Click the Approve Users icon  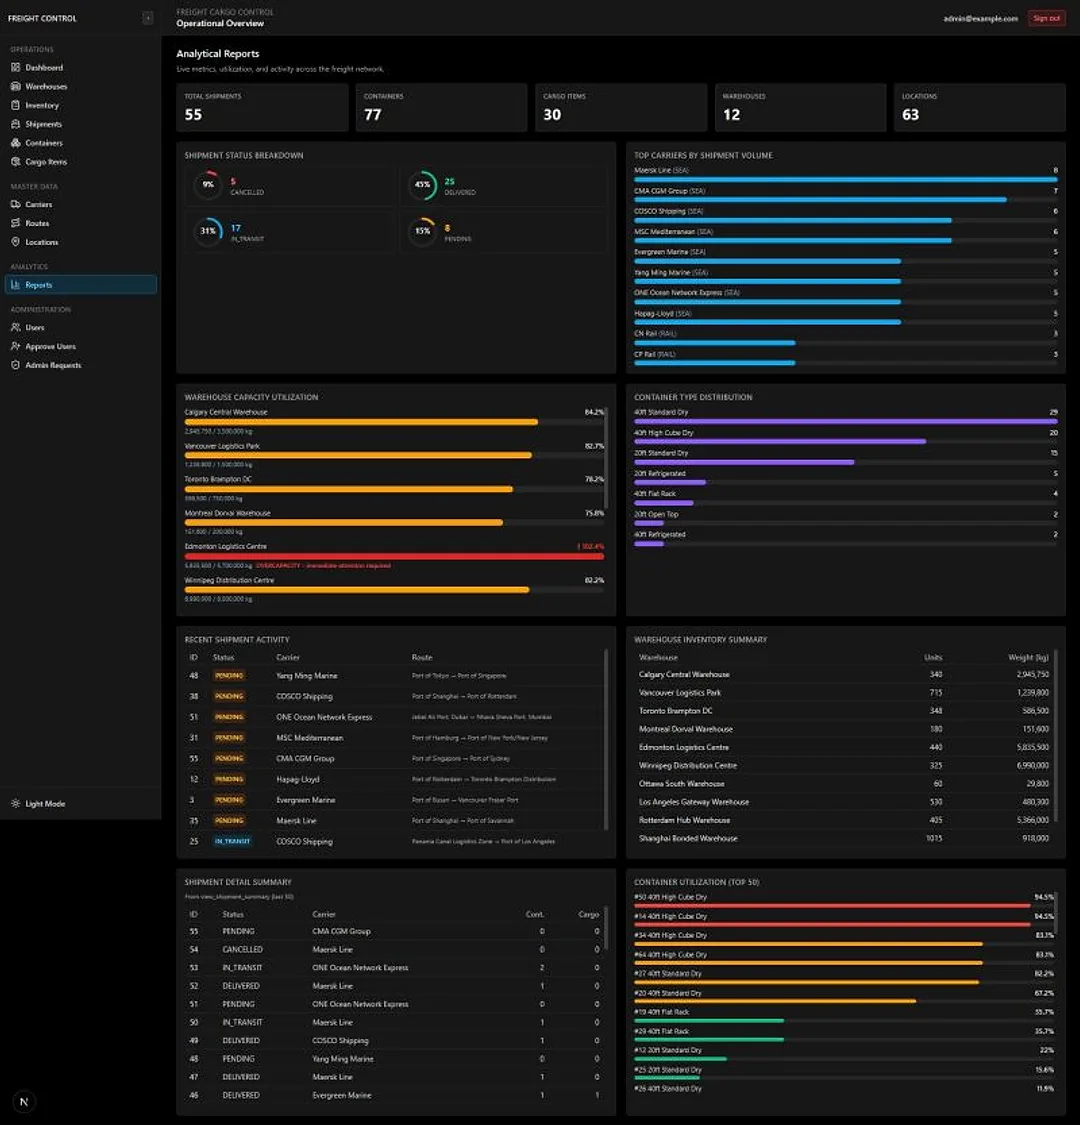click(x=16, y=346)
